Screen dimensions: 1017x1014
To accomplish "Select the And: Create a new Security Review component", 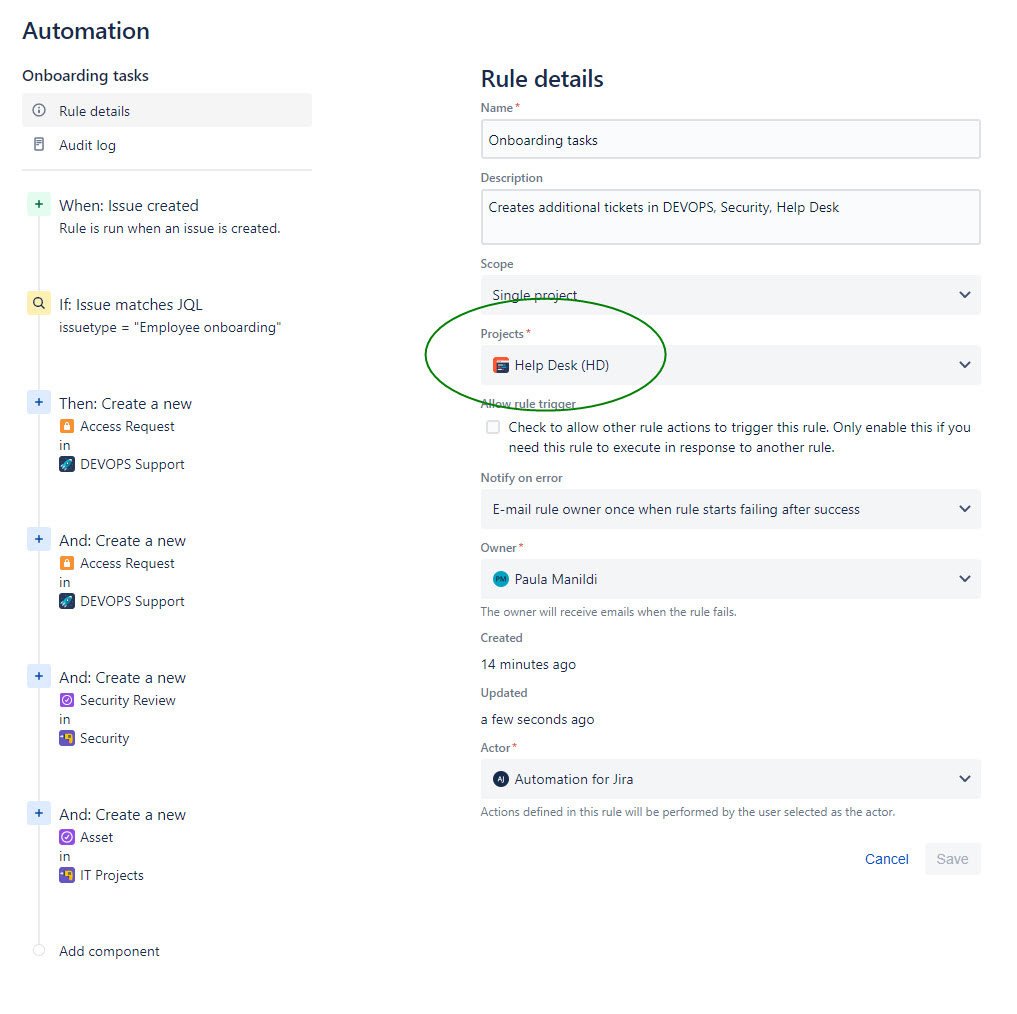I will pyautogui.click(x=122, y=677).
